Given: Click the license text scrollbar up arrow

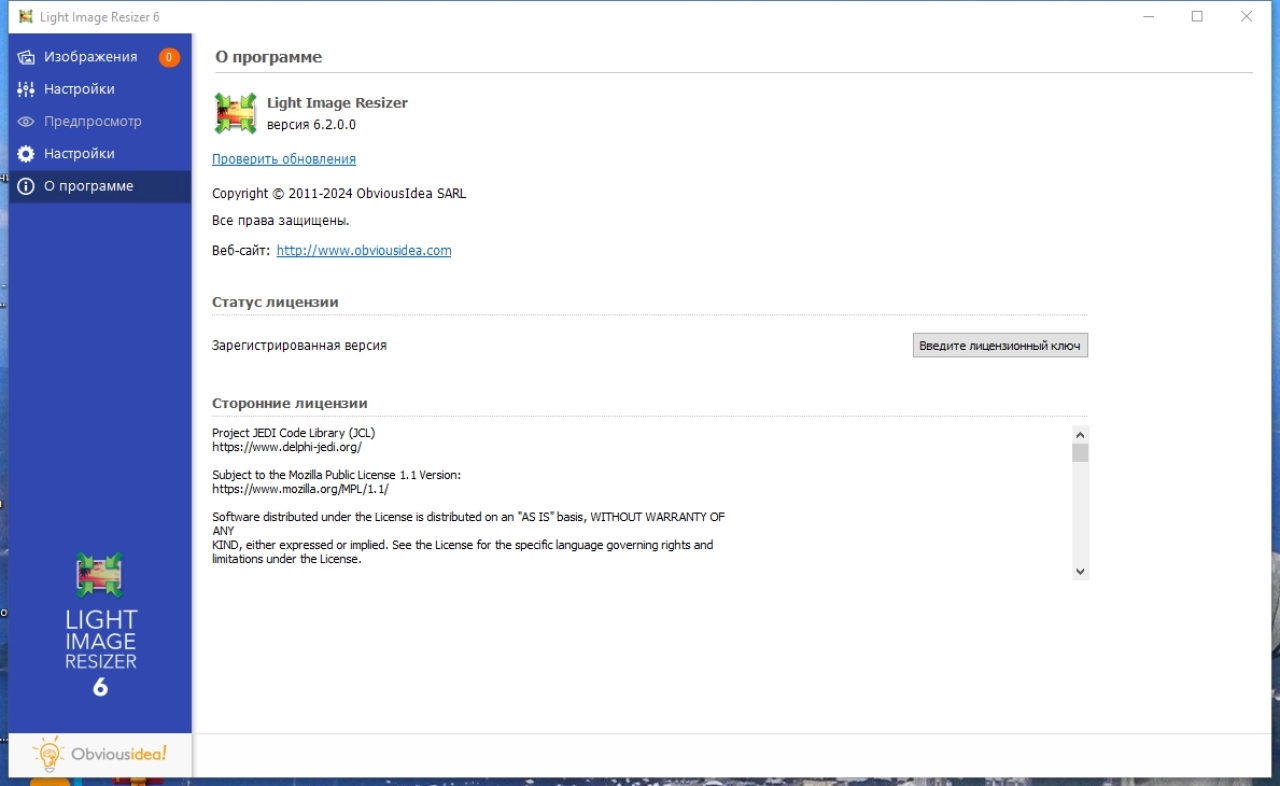Looking at the screenshot, I should point(1080,435).
